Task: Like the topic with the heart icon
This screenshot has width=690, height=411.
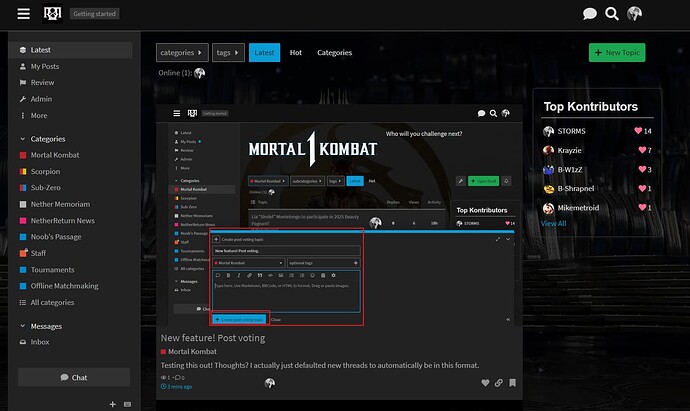Action: pyautogui.click(x=485, y=383)
